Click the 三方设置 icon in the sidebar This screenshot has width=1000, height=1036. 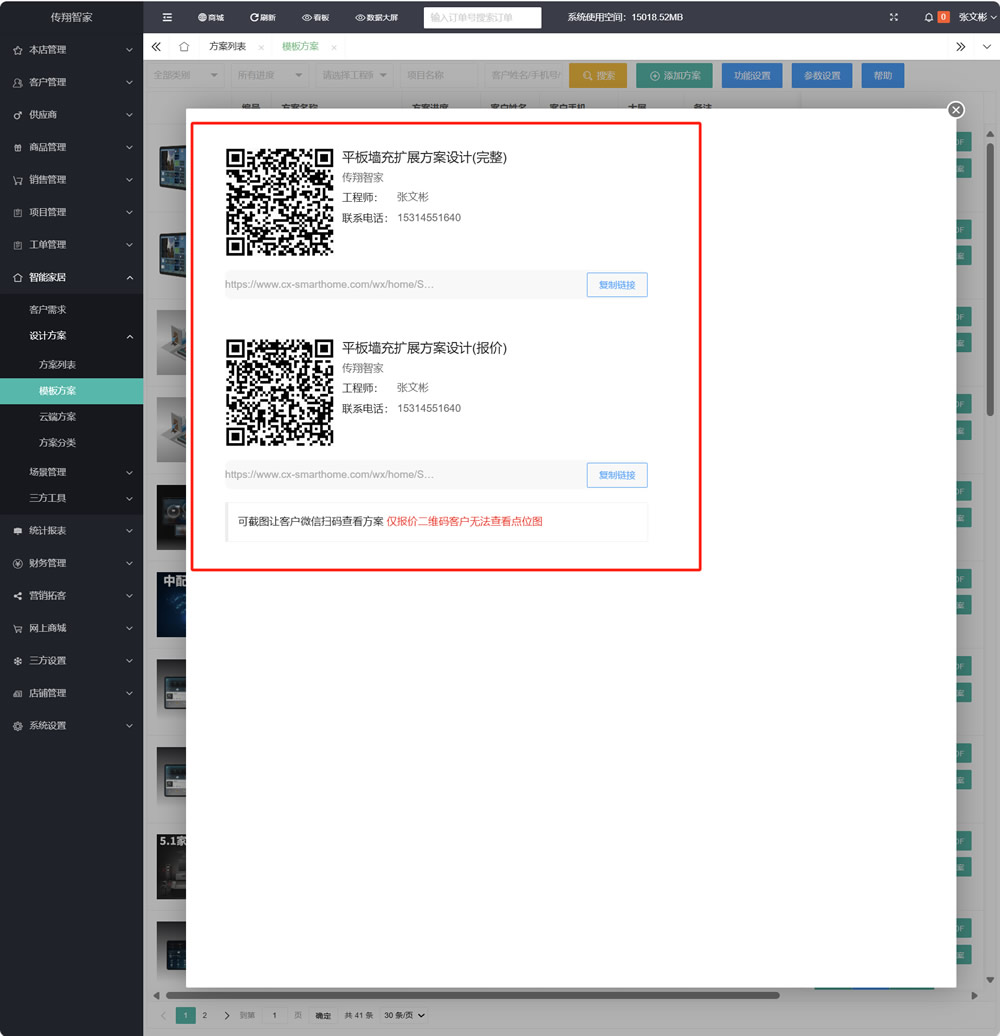[18, 661]
